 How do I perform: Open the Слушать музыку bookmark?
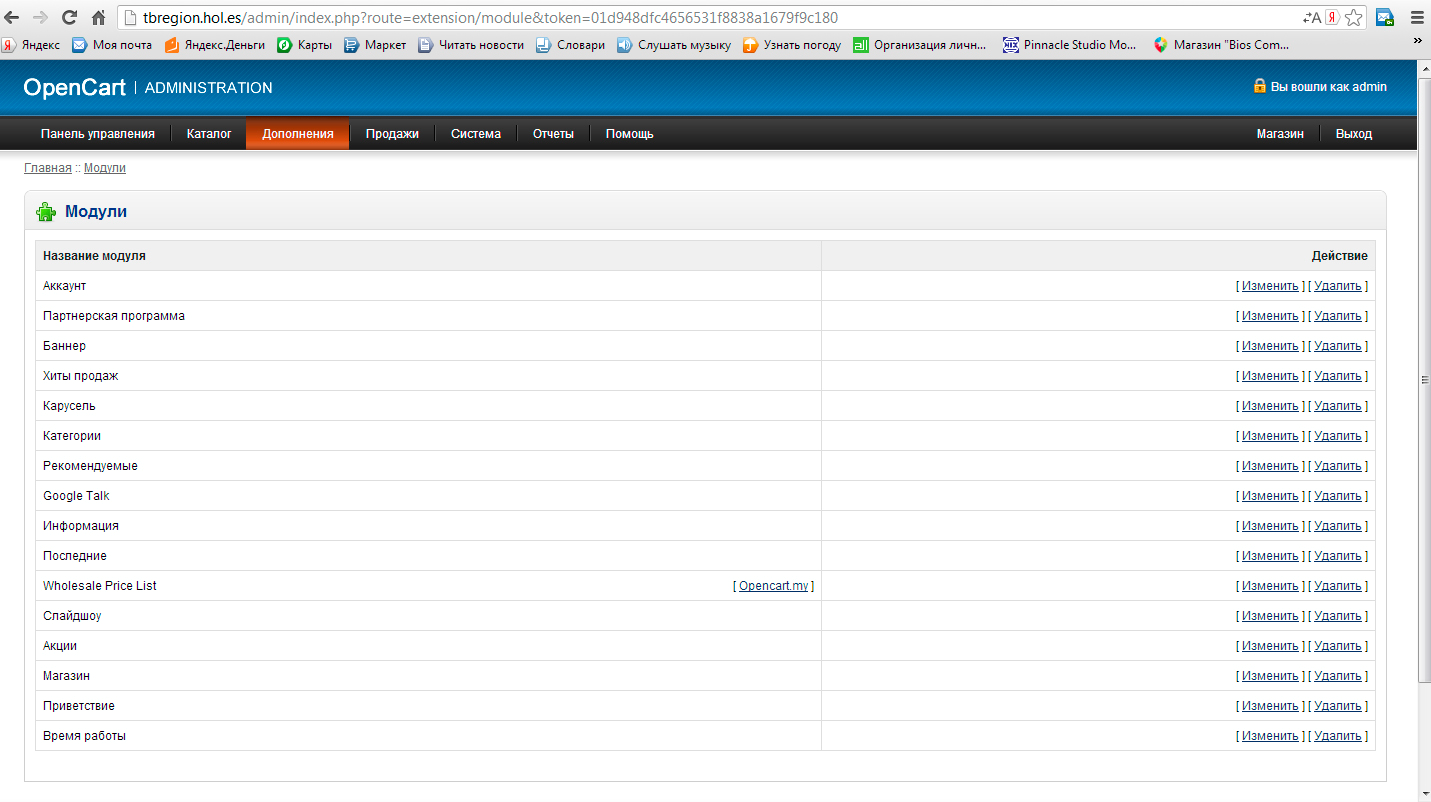tap(674, 45)
